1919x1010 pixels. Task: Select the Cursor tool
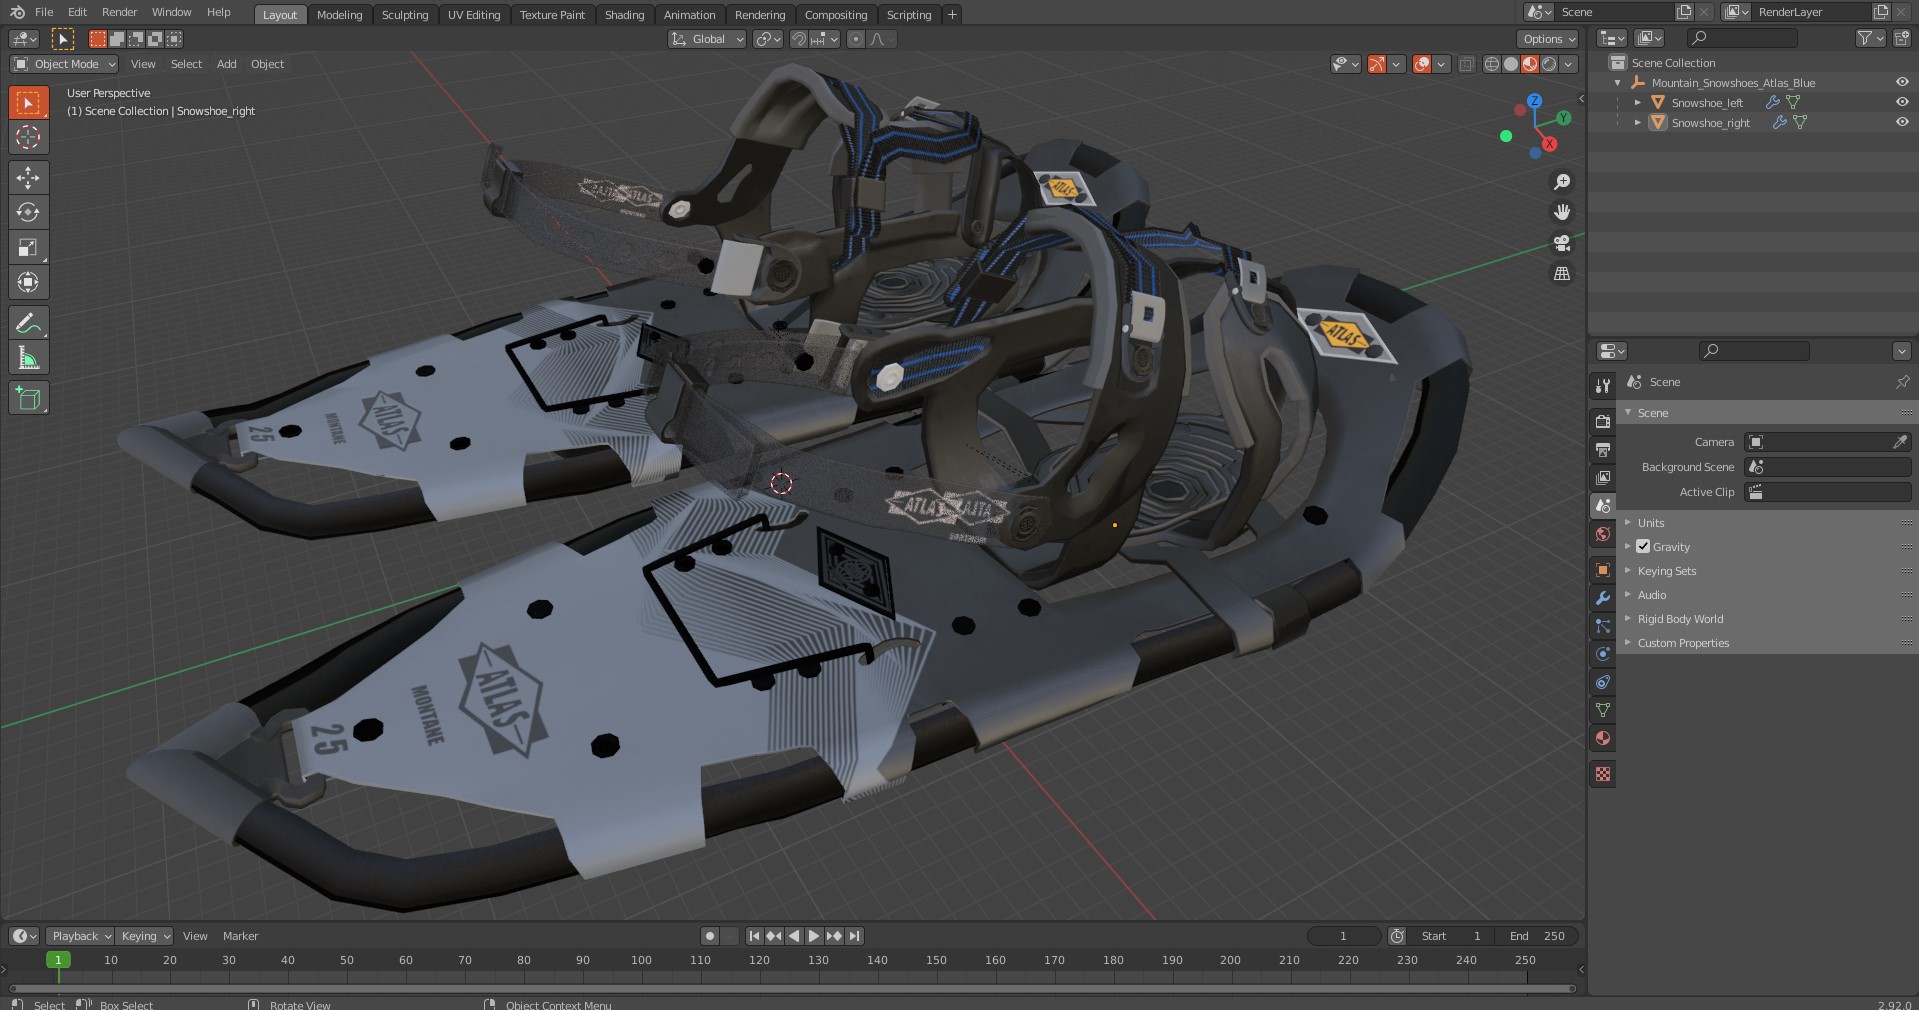click(x=29, y=137)
